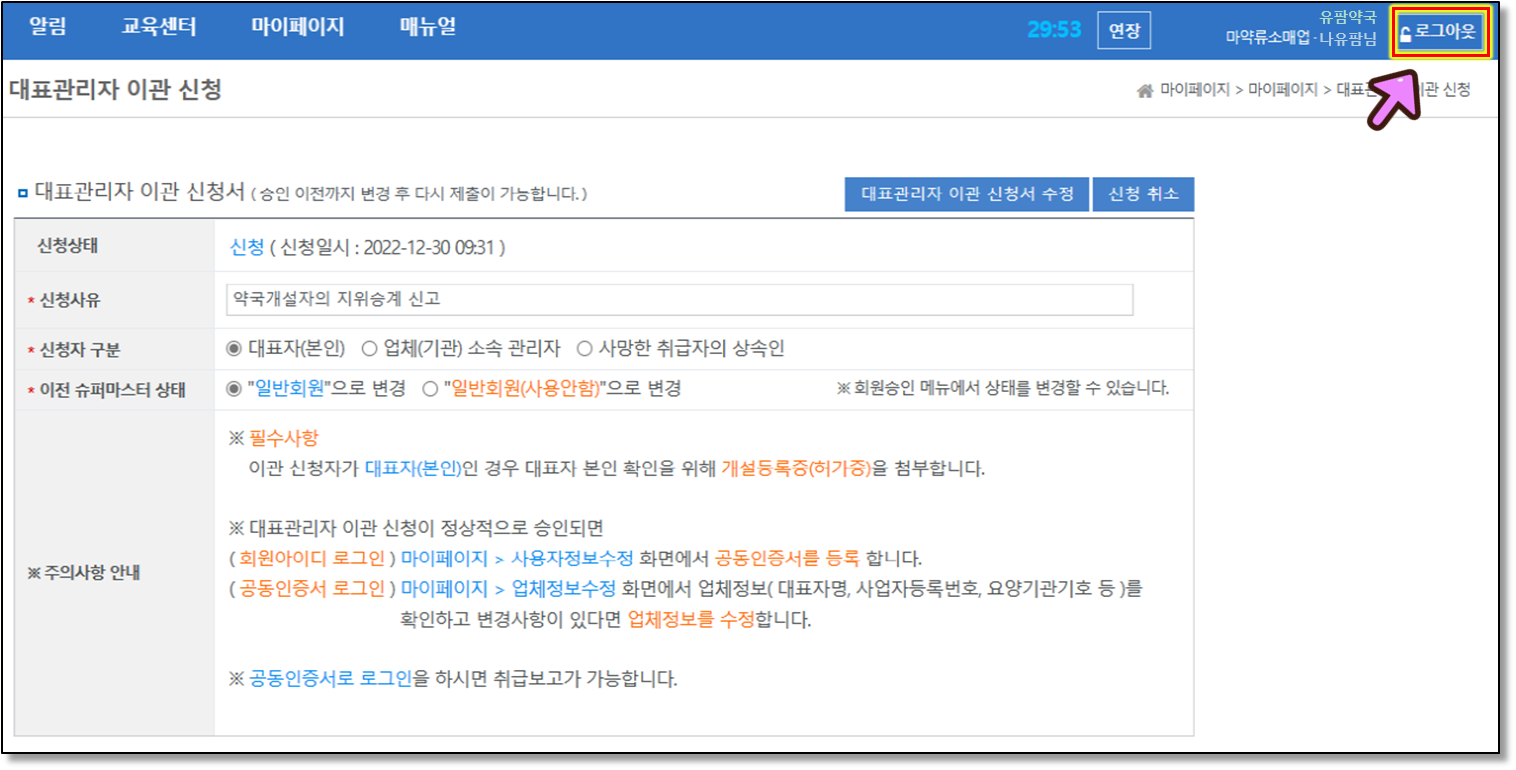
Task: Pick the "일반회원"으로 변경 radio option
Action: [234, 389]
